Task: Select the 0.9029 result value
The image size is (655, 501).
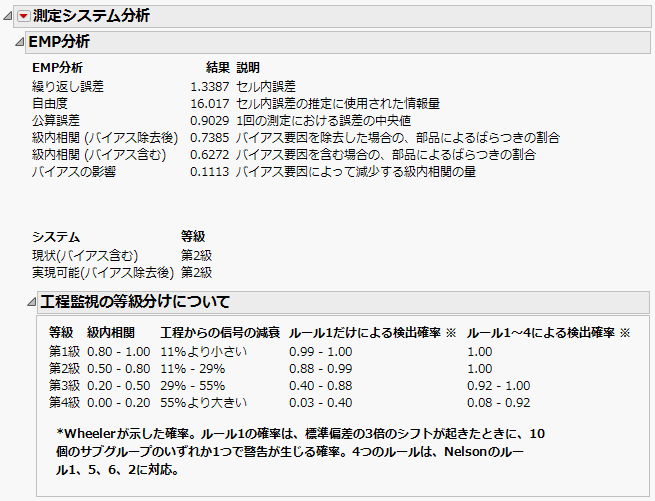Action: coord(210,121)
